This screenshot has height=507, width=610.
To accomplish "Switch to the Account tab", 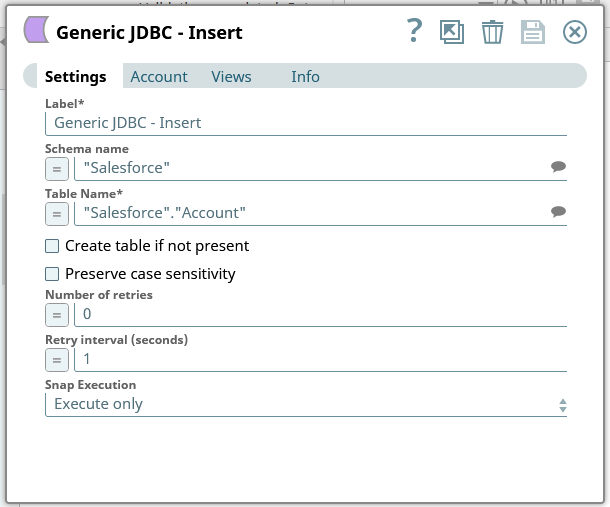I will coord(159,77).
